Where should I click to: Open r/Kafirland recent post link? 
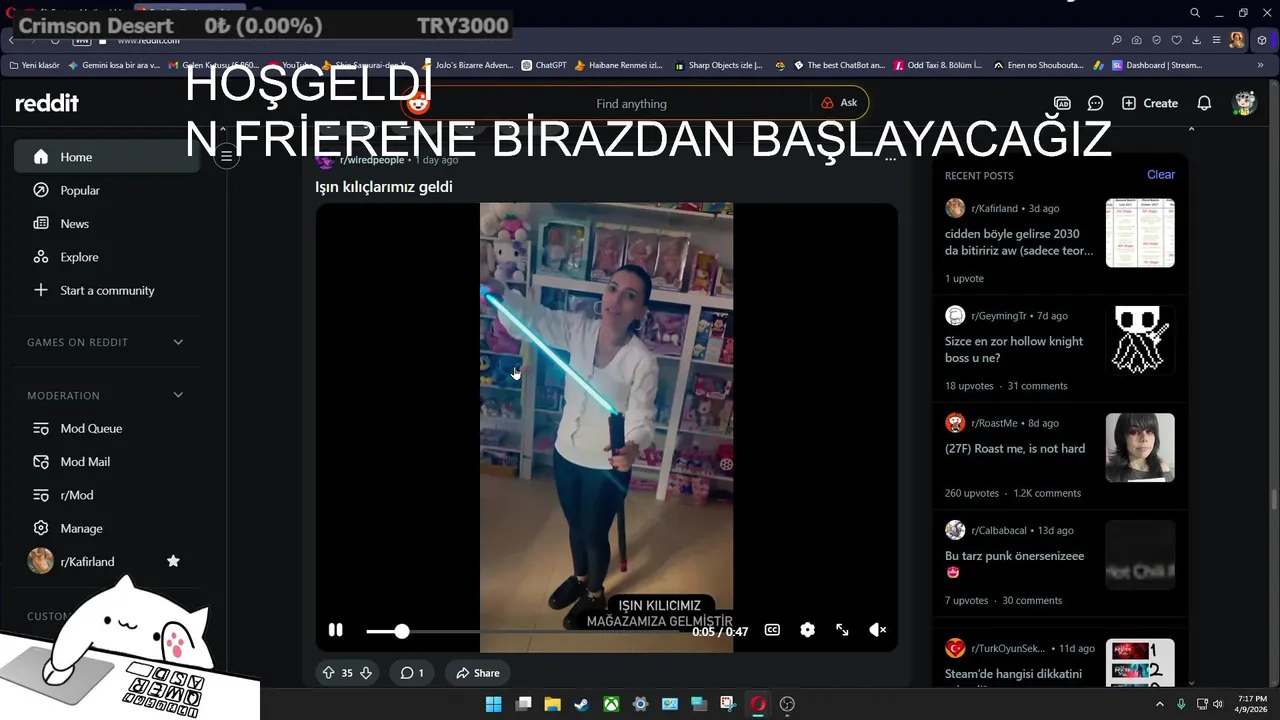click(994, 208)
